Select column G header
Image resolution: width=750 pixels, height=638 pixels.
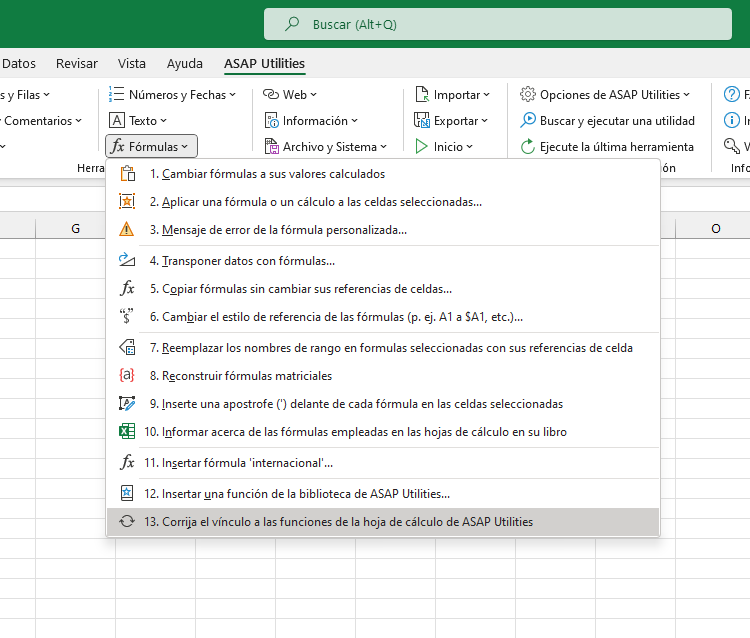(75, 229)
